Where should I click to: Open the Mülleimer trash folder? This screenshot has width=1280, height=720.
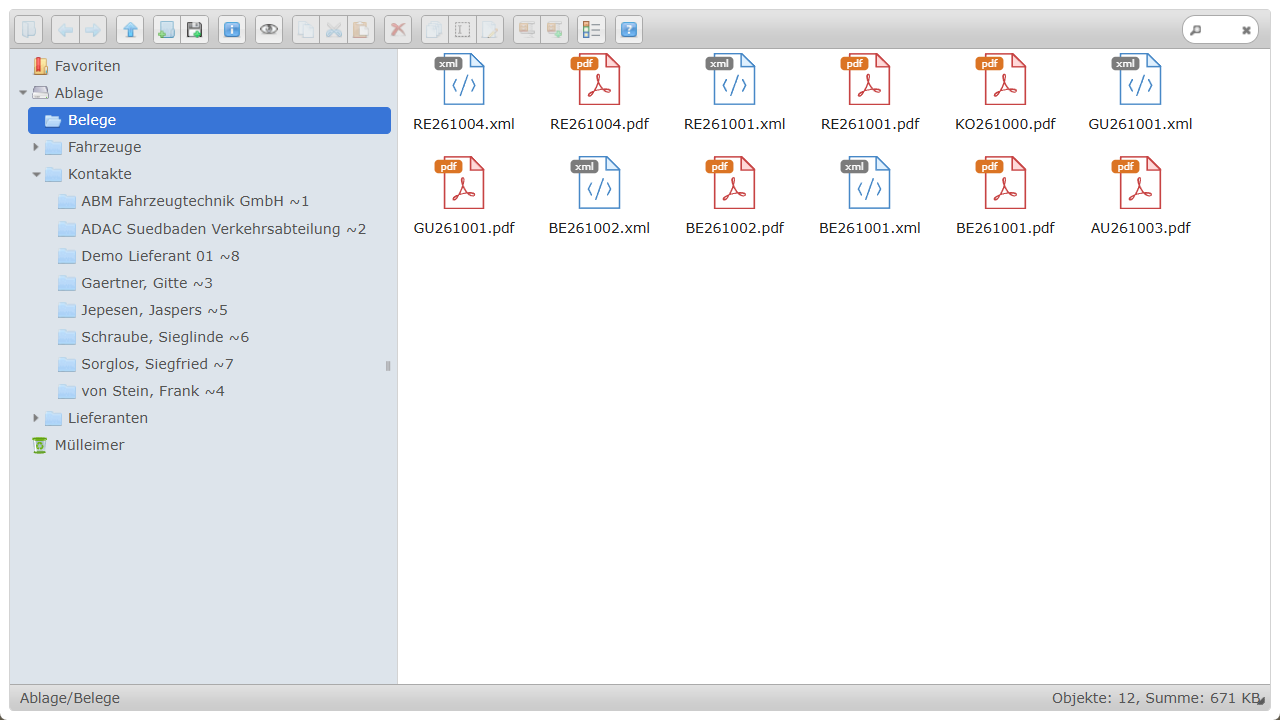pos(89,445)
